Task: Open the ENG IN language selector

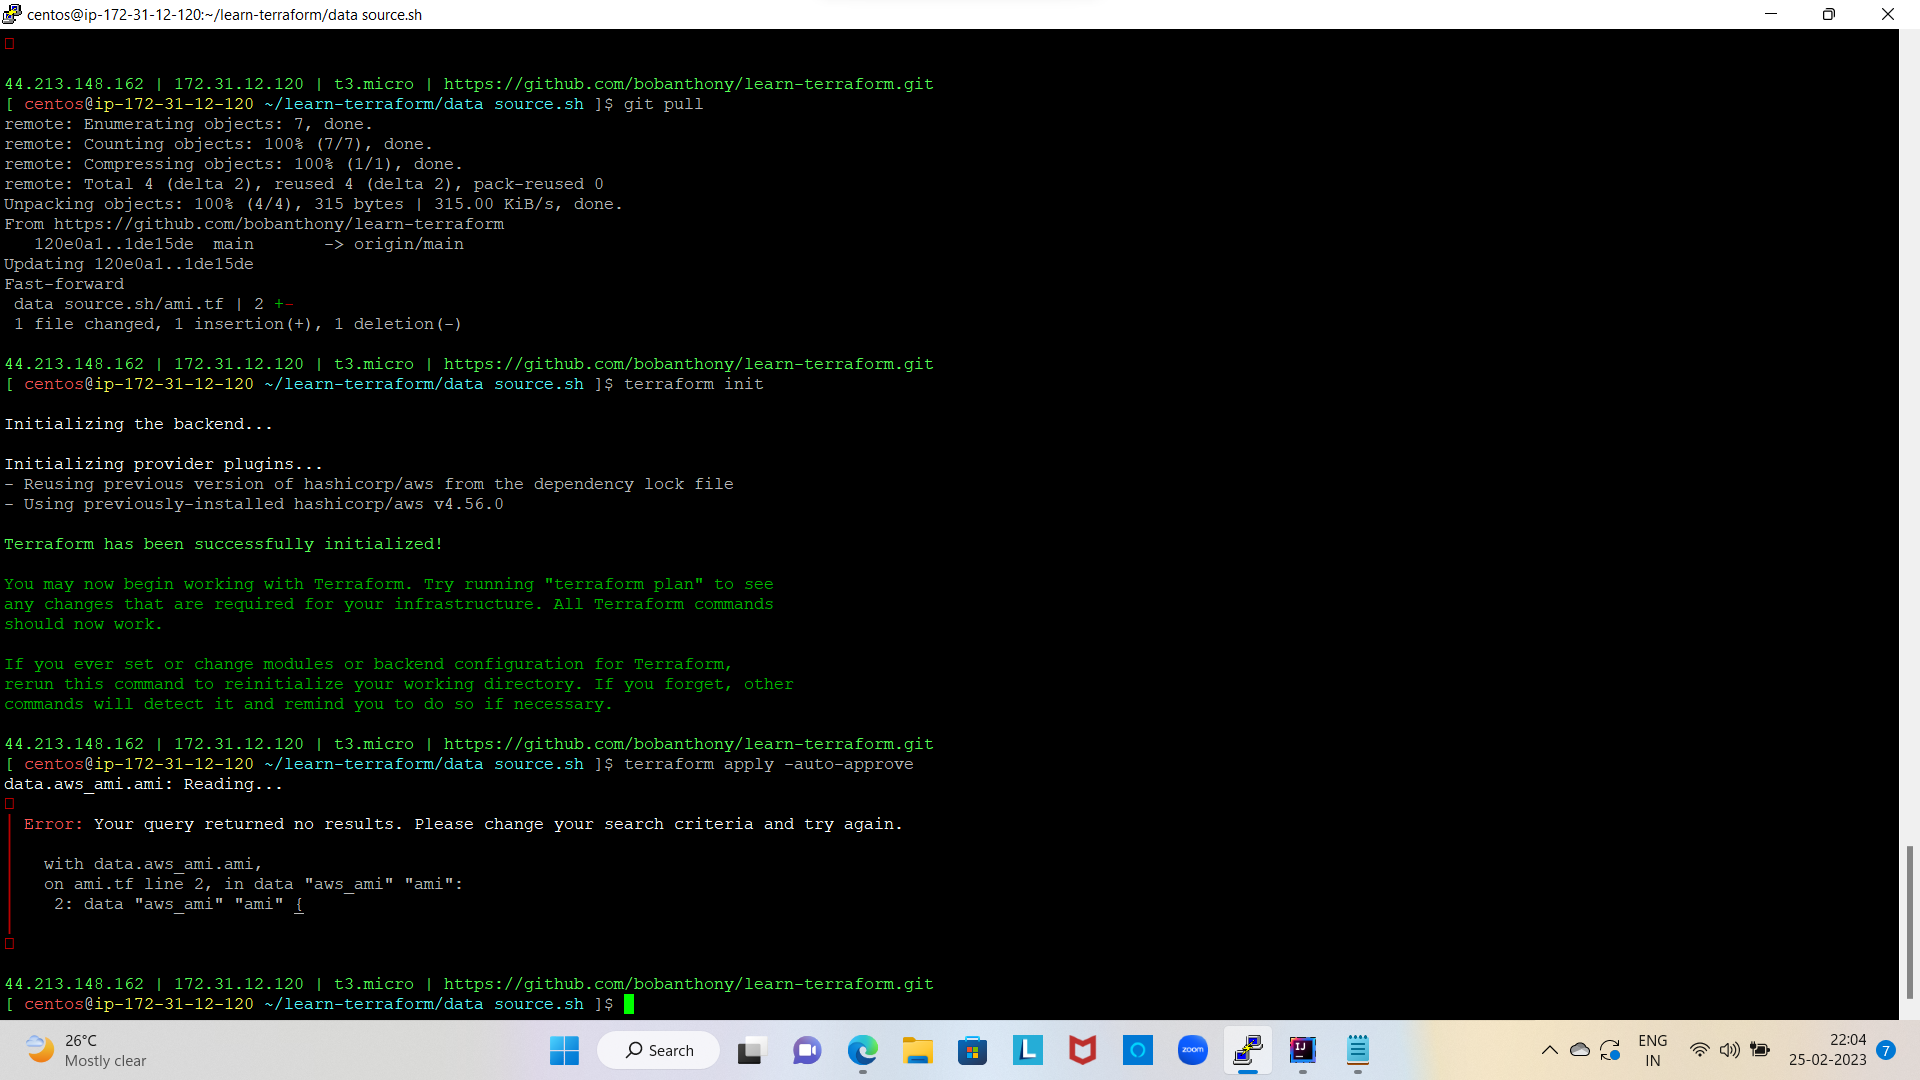Action: coord(1653,1050)
